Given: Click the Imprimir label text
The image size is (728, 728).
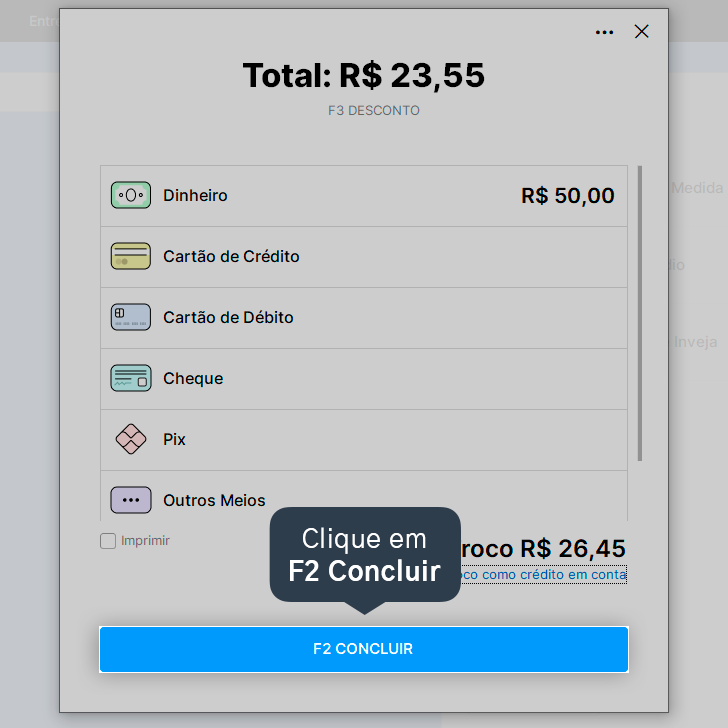Looking at the screenshot, I should point(145,541).
